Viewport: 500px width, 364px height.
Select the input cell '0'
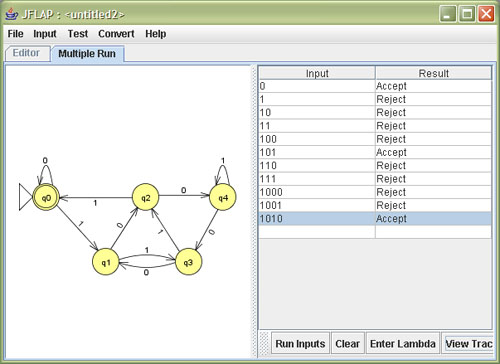click(x=317, y=86)
